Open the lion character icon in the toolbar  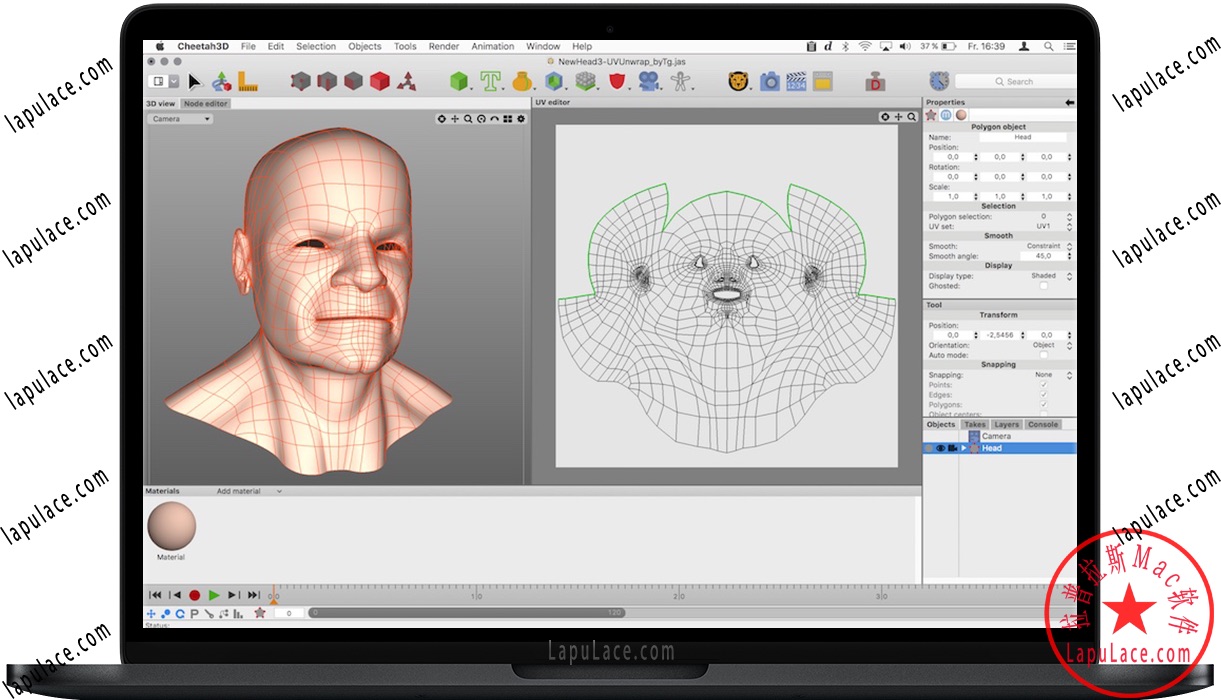pyautogui.click(x=737, y=81)
